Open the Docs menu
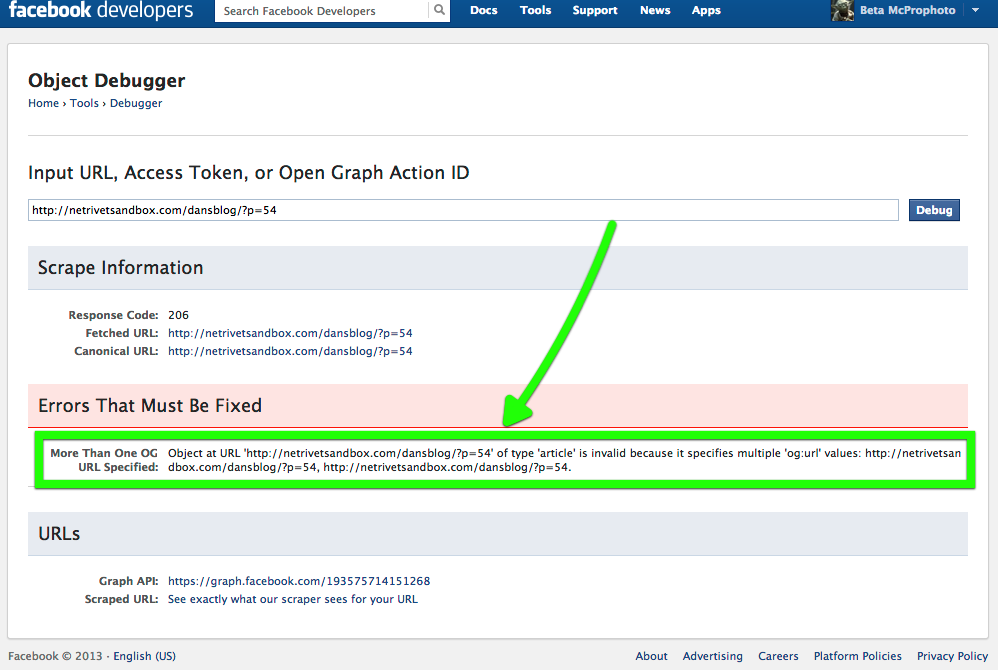The image size is (998, 670). pos(484,10)
